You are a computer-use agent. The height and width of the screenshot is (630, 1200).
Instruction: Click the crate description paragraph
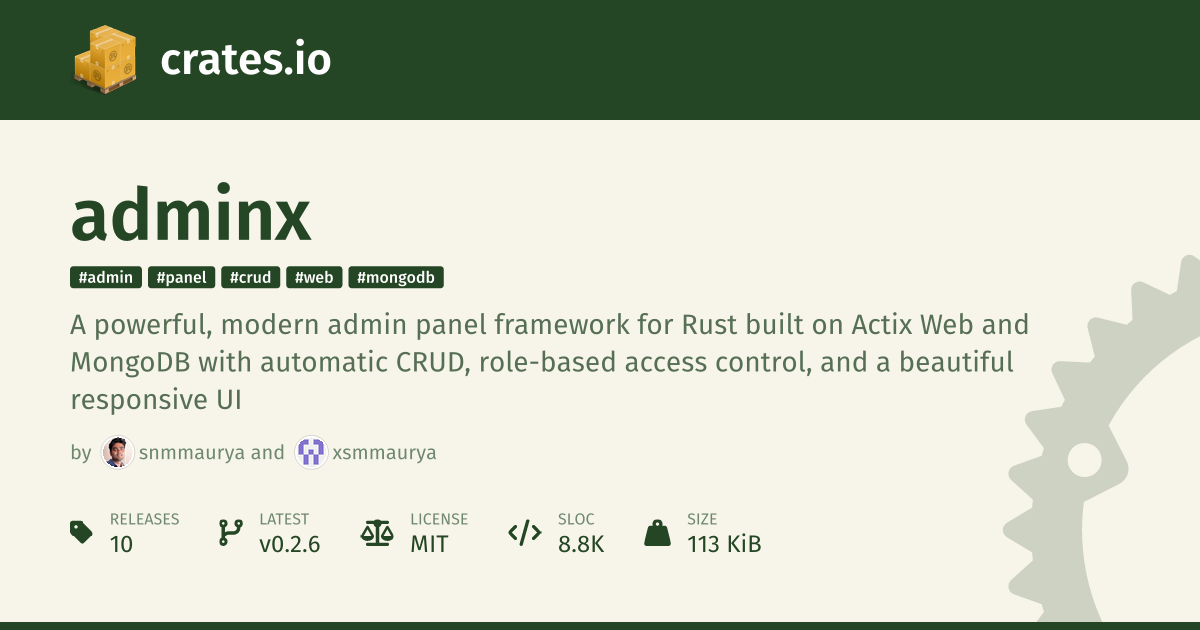[540, 362]
